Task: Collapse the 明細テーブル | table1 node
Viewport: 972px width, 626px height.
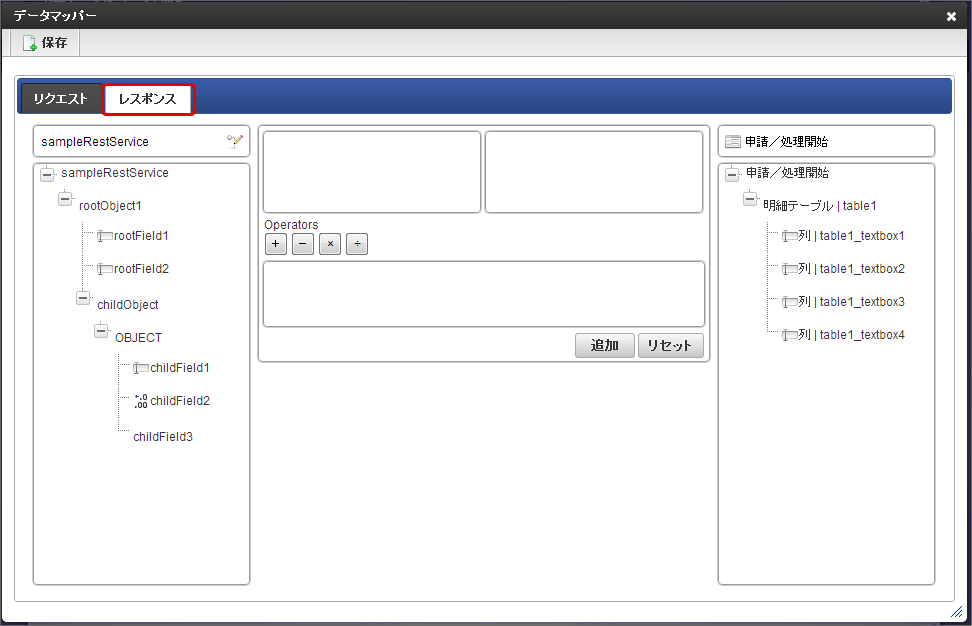Action: 750,199
